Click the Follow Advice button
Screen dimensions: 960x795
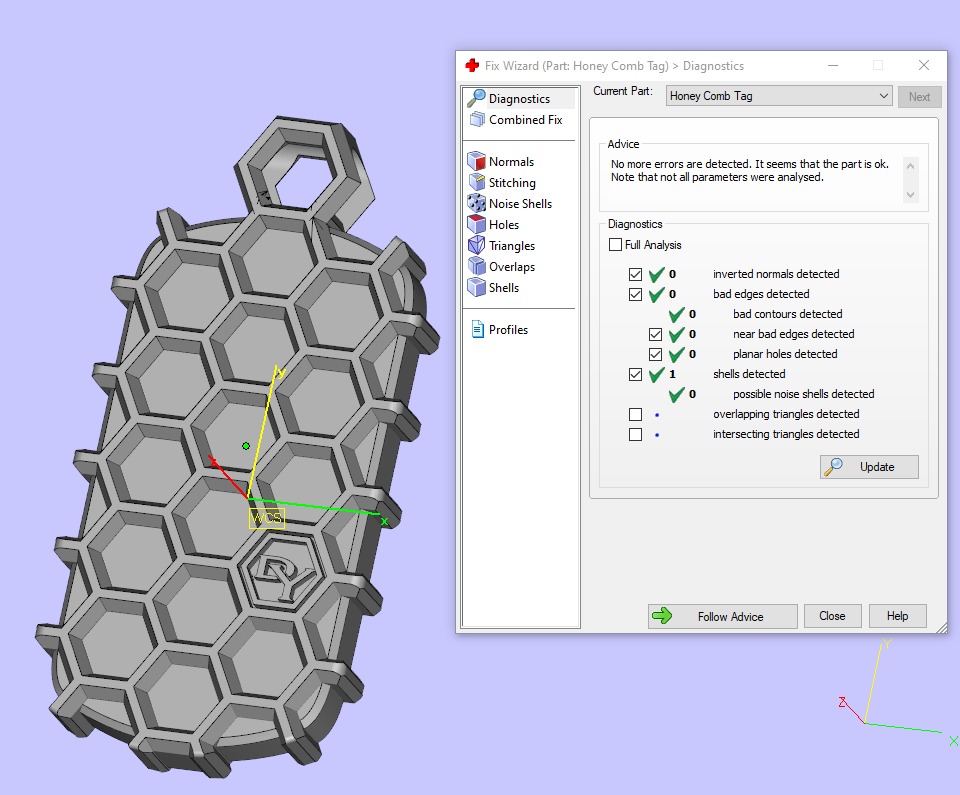[x=722, y=616]
